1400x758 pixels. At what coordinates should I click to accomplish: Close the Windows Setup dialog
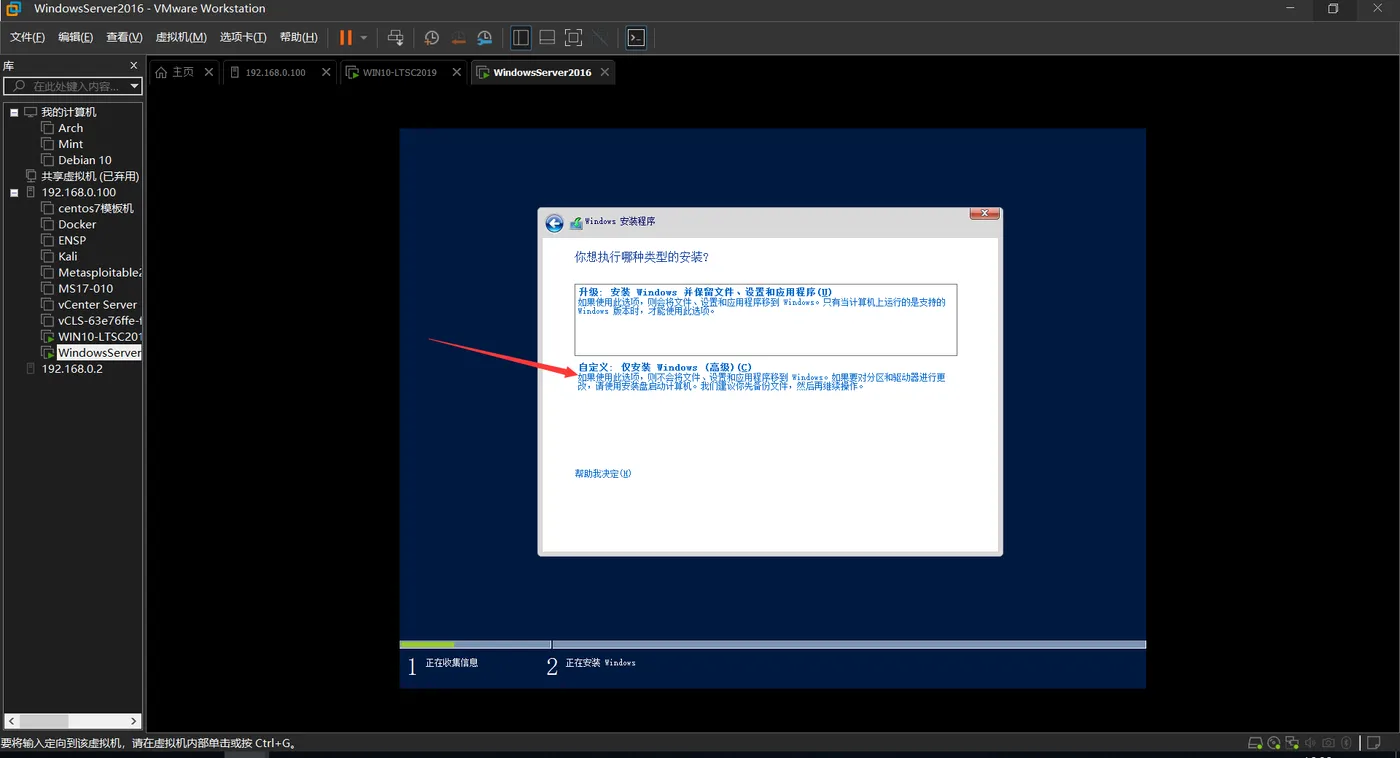click(x=985, y=214)
